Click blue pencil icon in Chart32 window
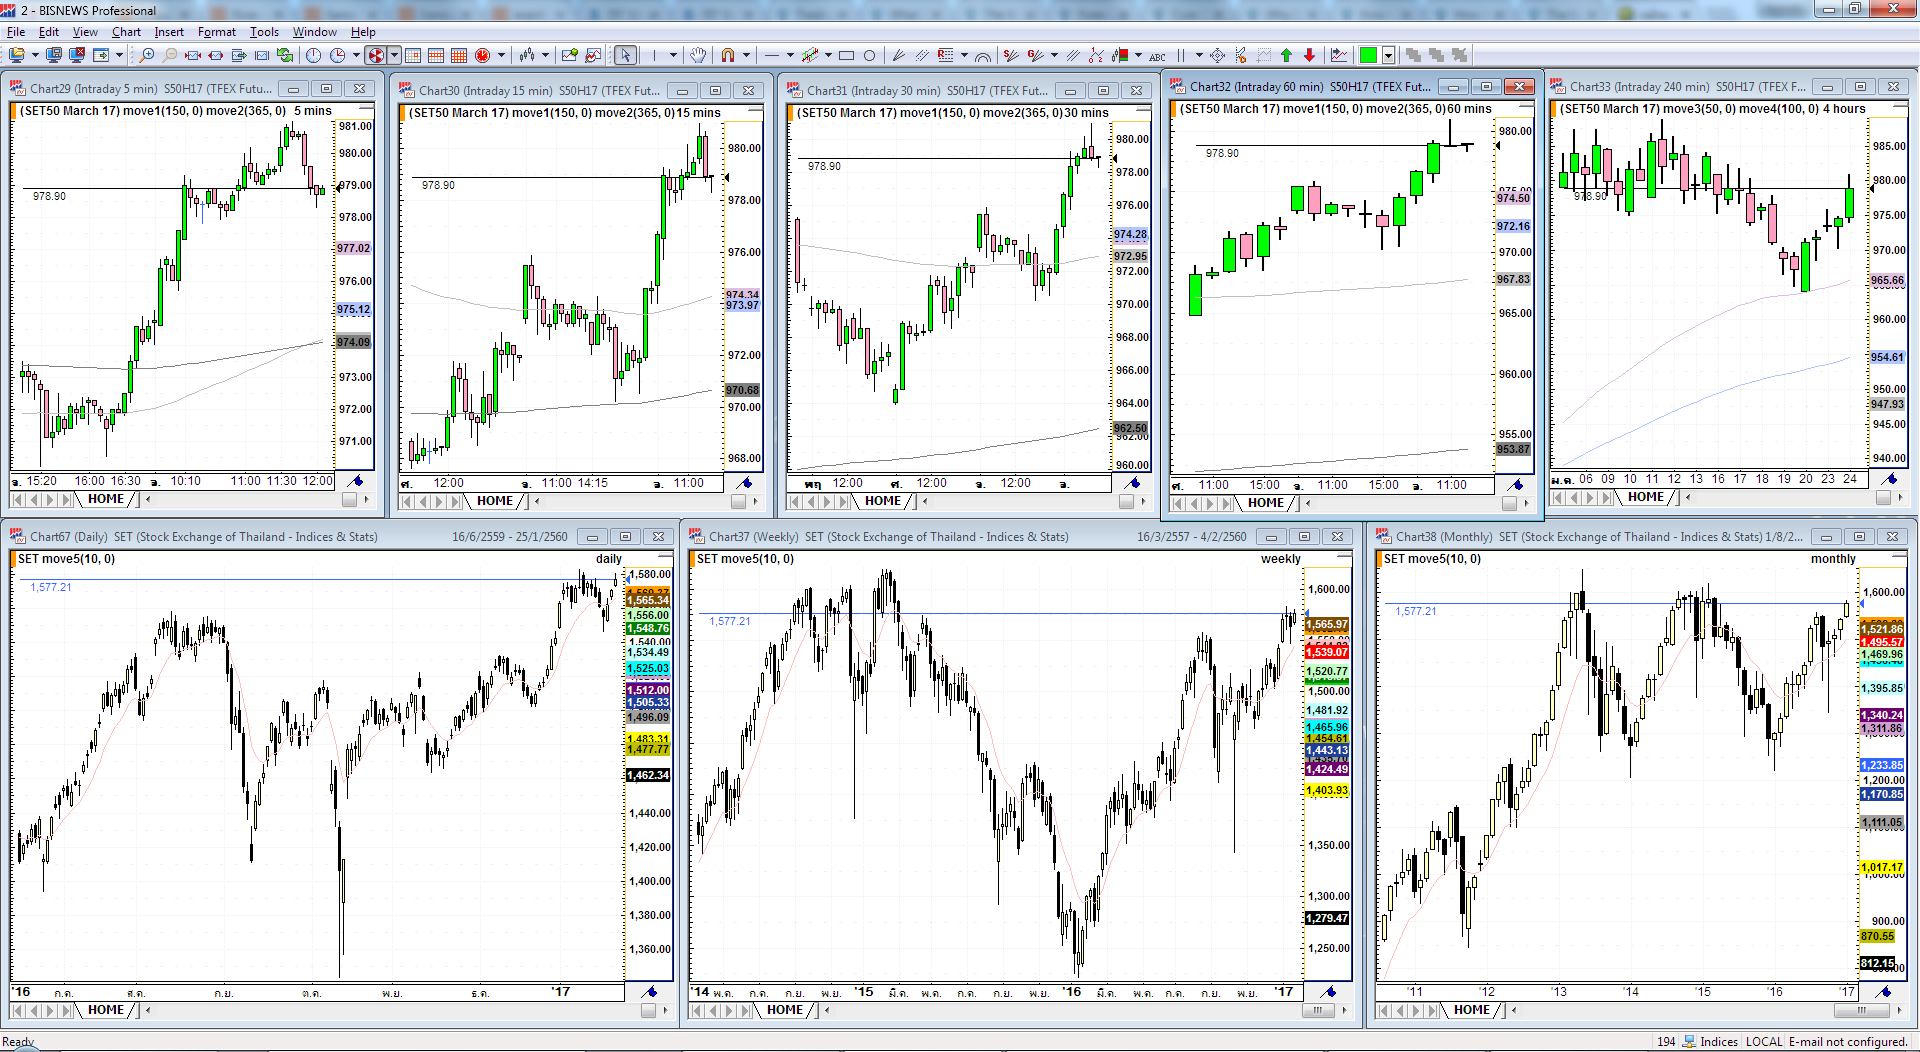 tap(1516, 485)
